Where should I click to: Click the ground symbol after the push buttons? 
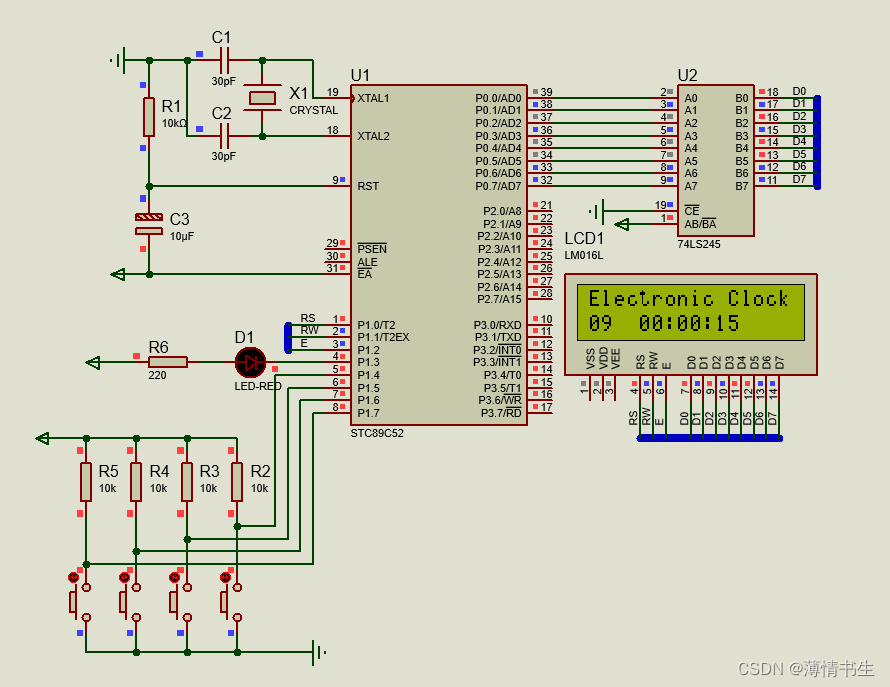320,652
